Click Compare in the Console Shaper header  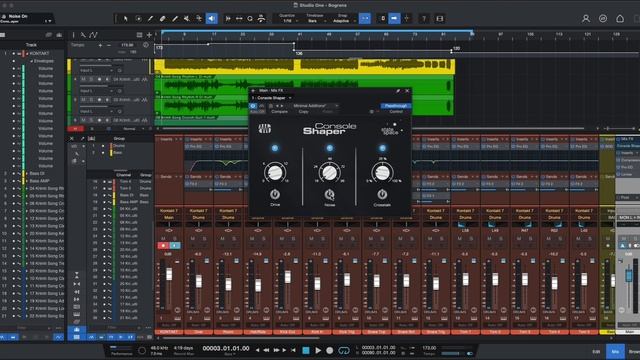[280, 111]
